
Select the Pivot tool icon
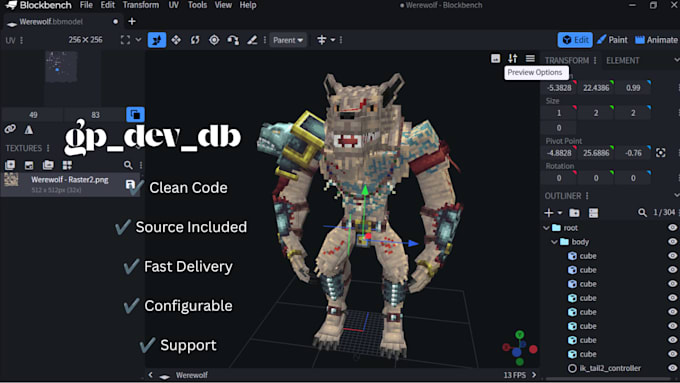[214, 40]
